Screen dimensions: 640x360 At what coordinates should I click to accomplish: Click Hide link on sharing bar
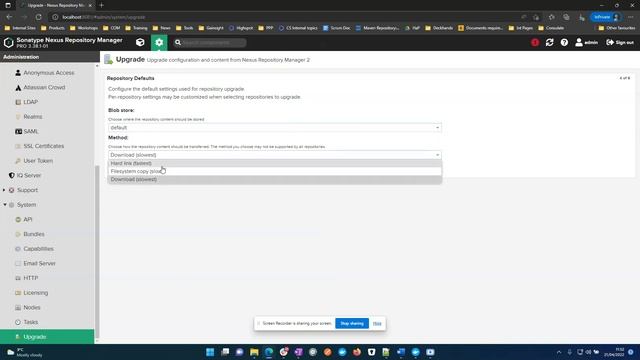(x=377, y=323)
